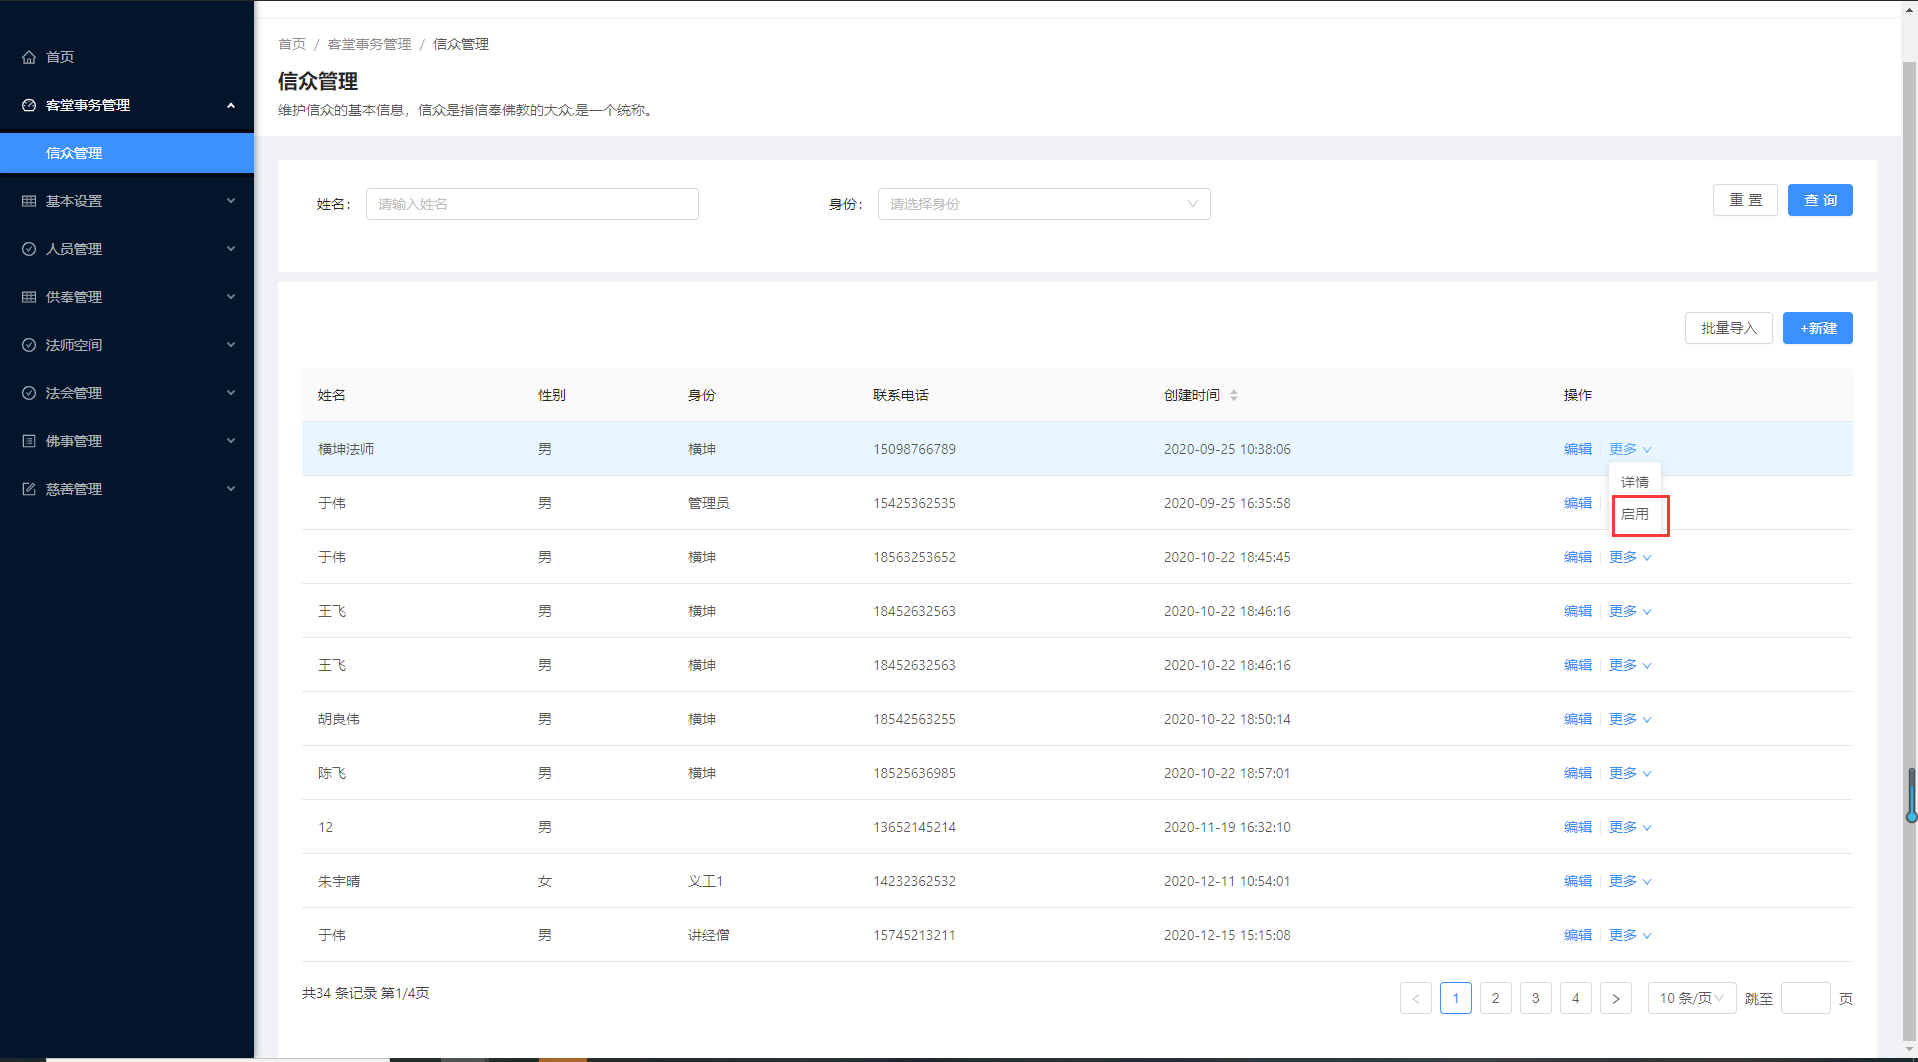Expand the 基本设置 submenu chevron

[231, 201]
